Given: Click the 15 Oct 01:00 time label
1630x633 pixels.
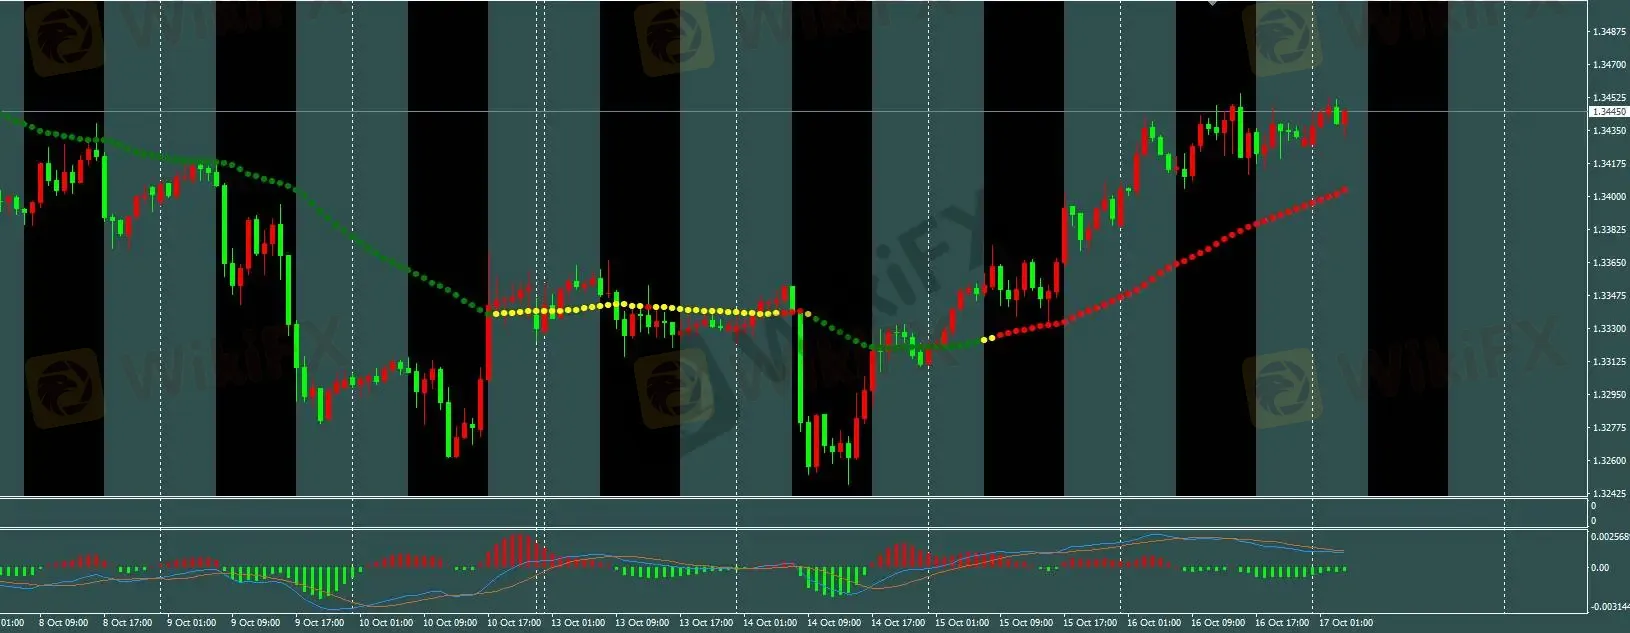Looking at the screenshot, I should tap(962, 623).
